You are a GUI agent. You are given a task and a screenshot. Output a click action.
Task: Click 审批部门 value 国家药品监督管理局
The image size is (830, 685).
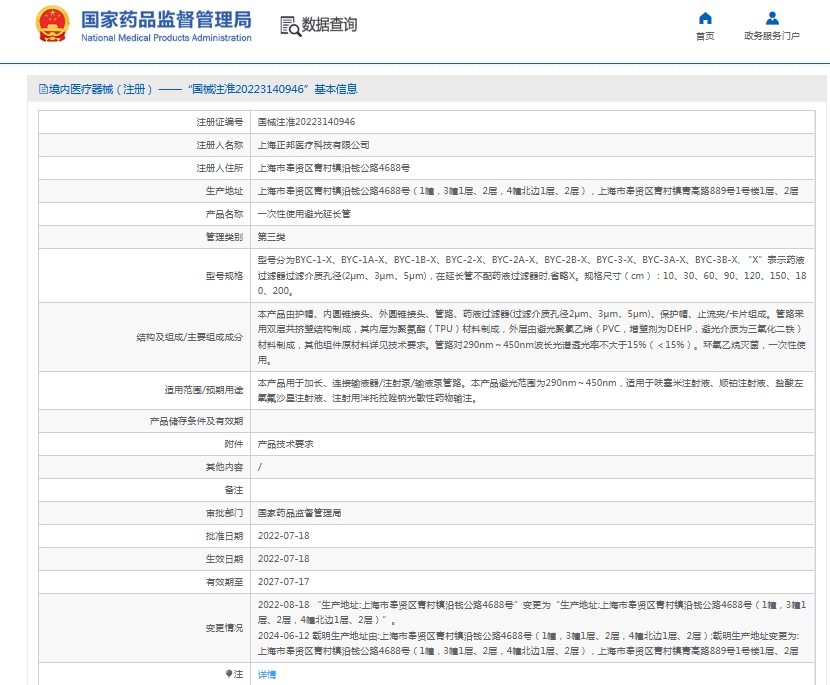point(299,513)
